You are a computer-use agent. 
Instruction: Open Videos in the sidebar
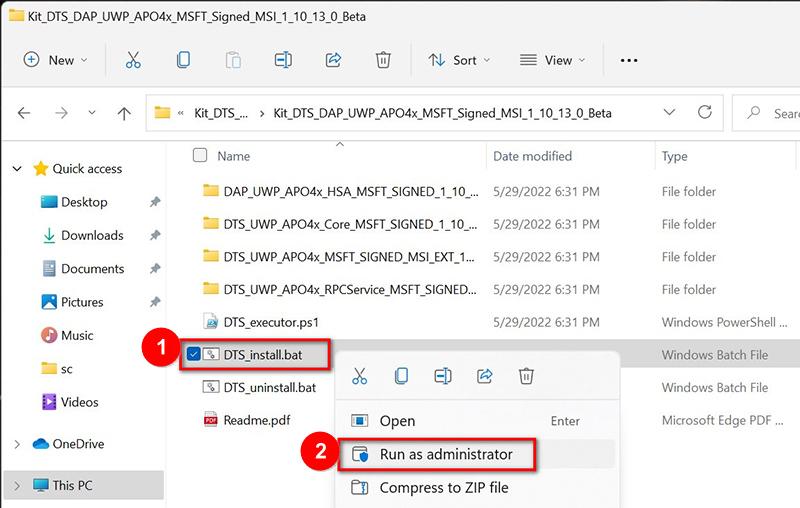tap(80, 402)
